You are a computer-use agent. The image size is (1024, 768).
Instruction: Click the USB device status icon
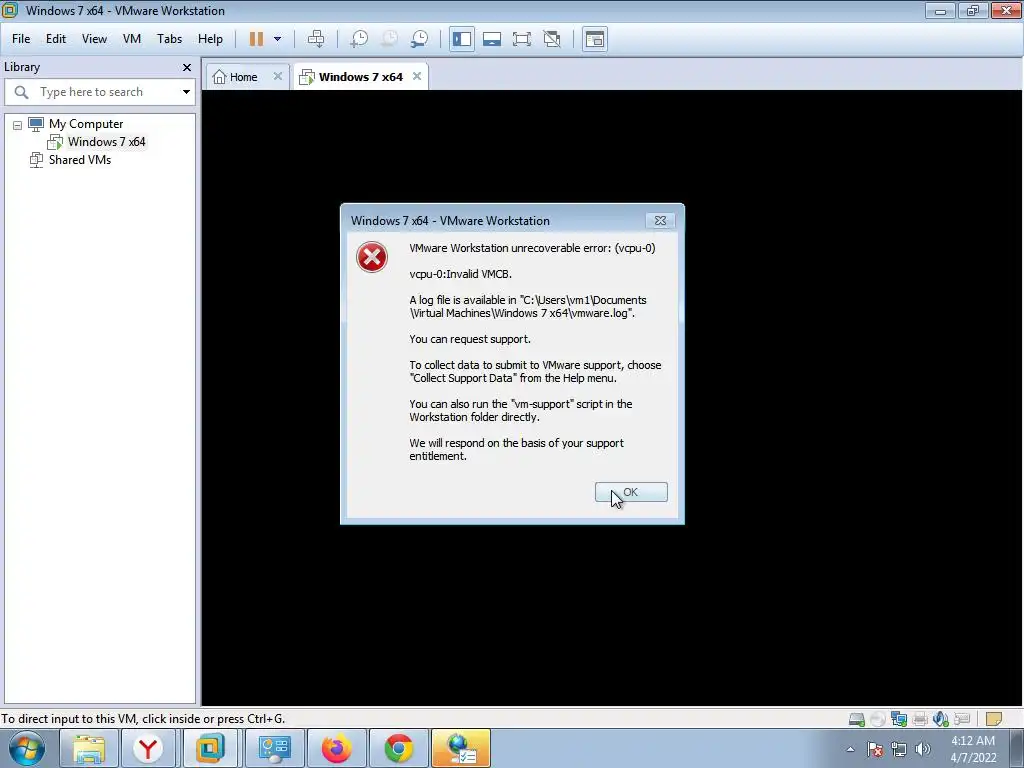(961, 720)
